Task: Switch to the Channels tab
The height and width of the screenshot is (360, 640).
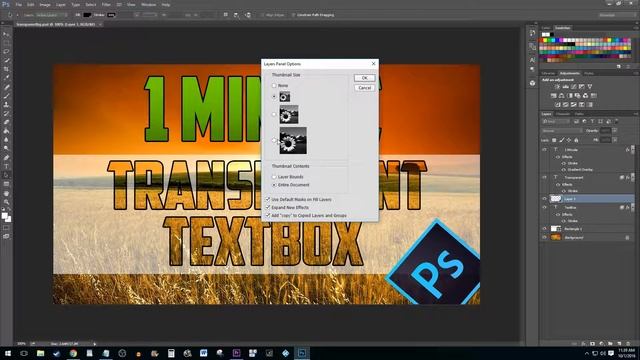Action: coord(563,114)
